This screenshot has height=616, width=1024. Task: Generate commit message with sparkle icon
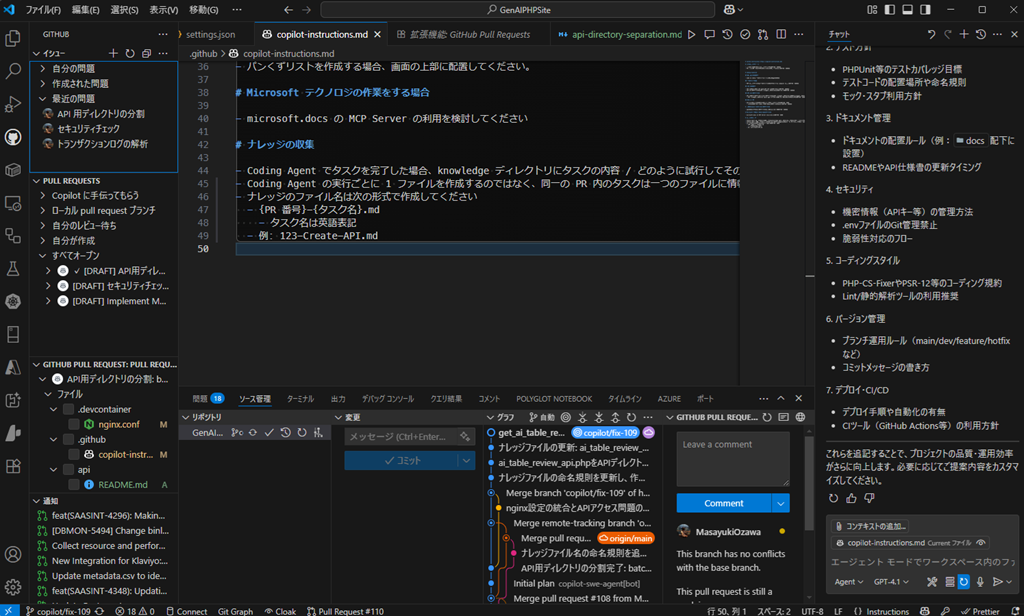(465, 436)
